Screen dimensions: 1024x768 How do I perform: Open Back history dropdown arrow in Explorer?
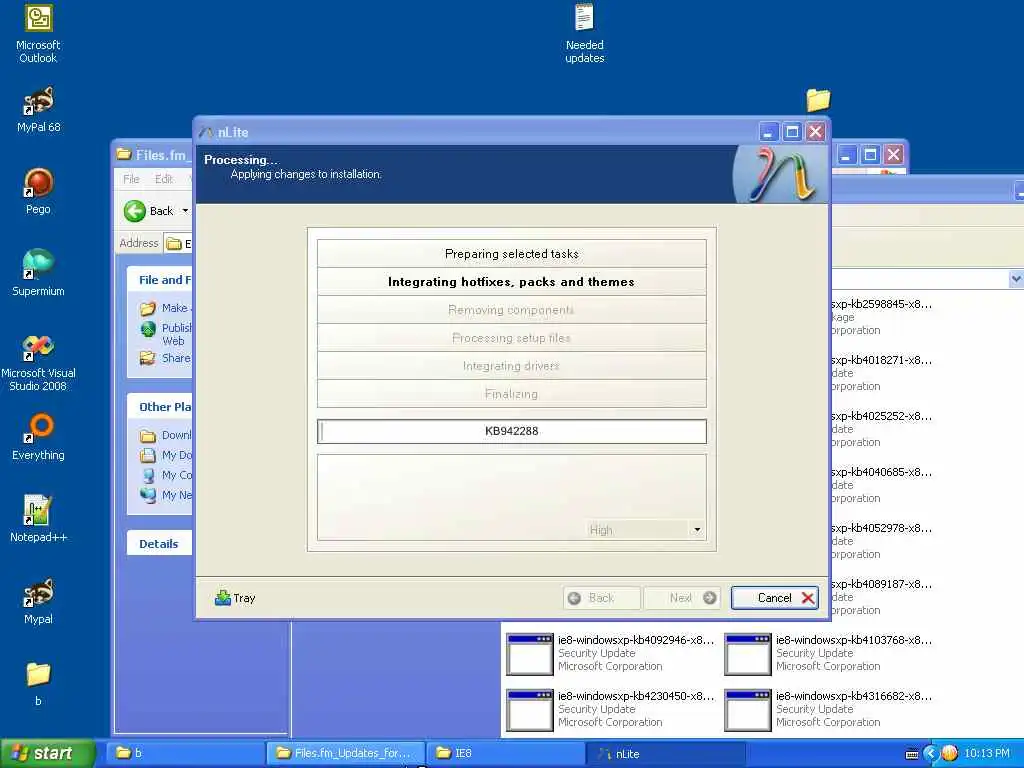pyautogui.click(x=185, y=211)
